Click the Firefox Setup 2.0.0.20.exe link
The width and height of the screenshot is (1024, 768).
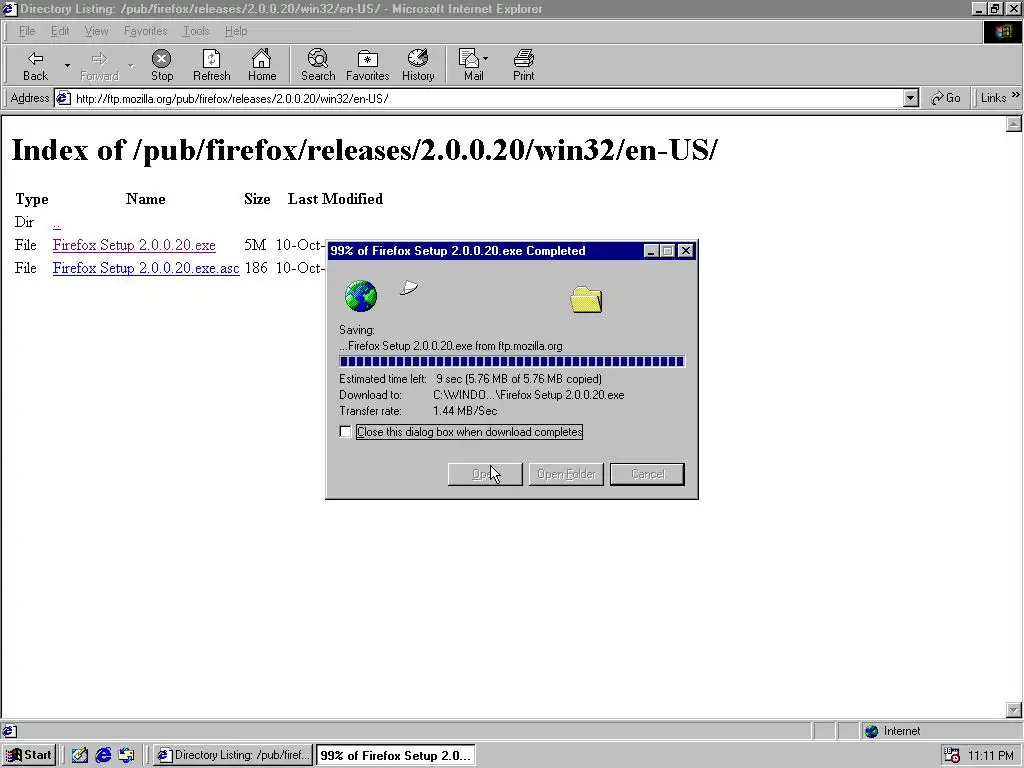click(x=134, y=245)
